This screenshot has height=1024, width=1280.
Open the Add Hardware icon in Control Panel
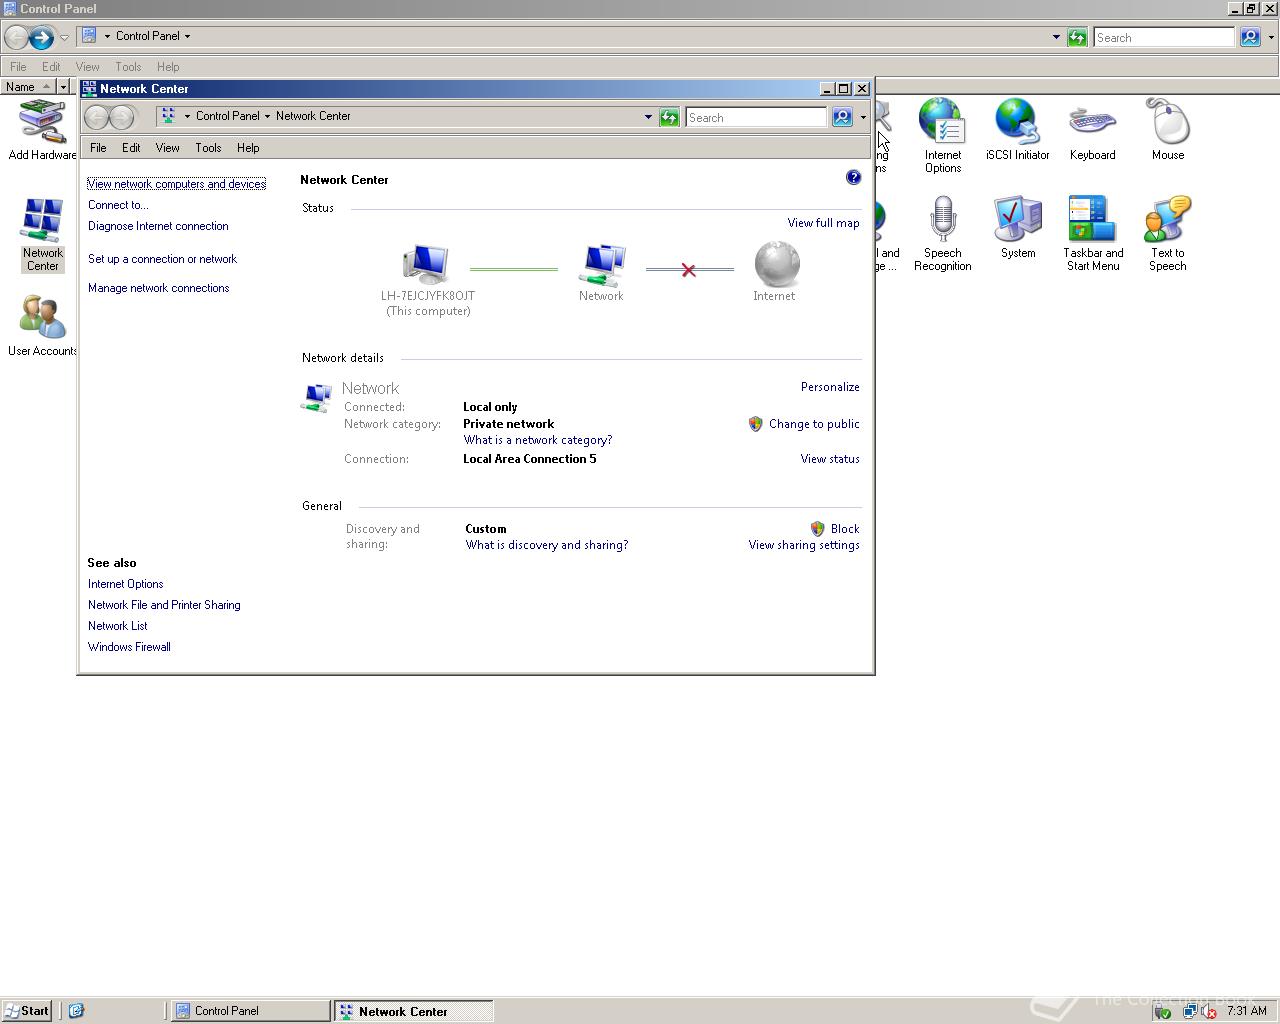[x=42, y=130]
